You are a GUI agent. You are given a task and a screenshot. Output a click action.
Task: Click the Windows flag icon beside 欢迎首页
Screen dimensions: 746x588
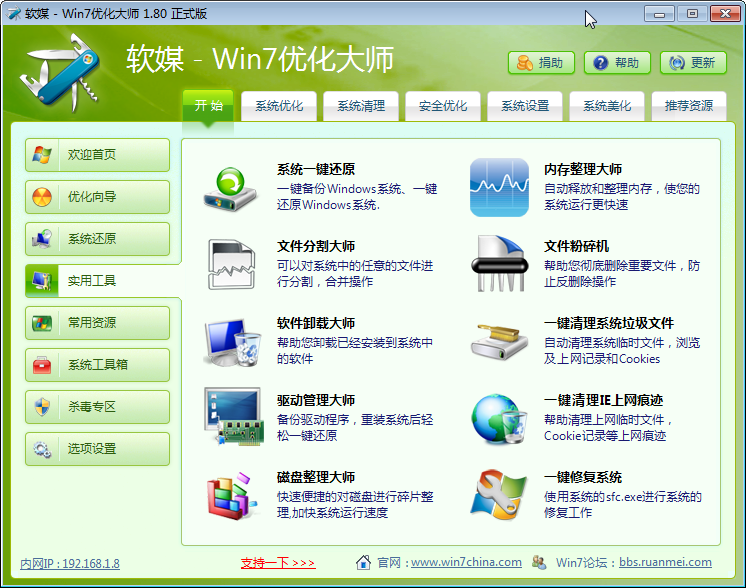(x=42, y=155)
